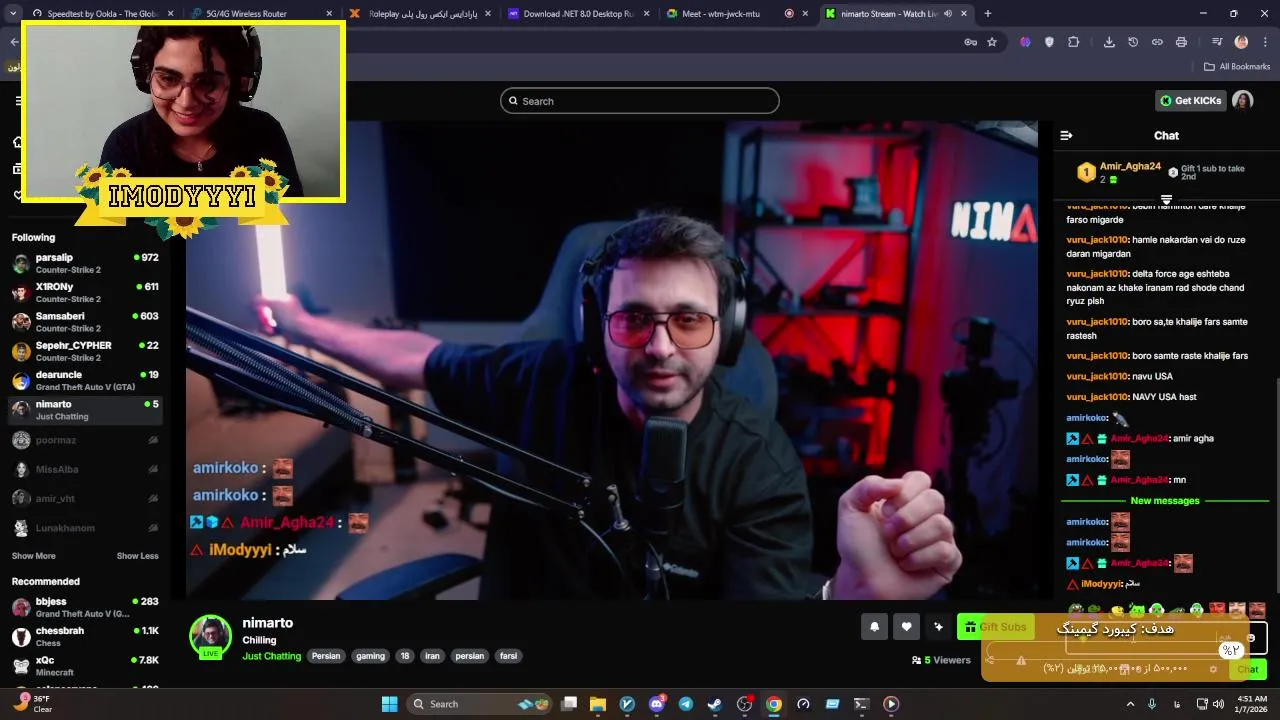The image size is (1280, 720).
Task: Open File Explorer from the taskbar
Action: (598, 704)
